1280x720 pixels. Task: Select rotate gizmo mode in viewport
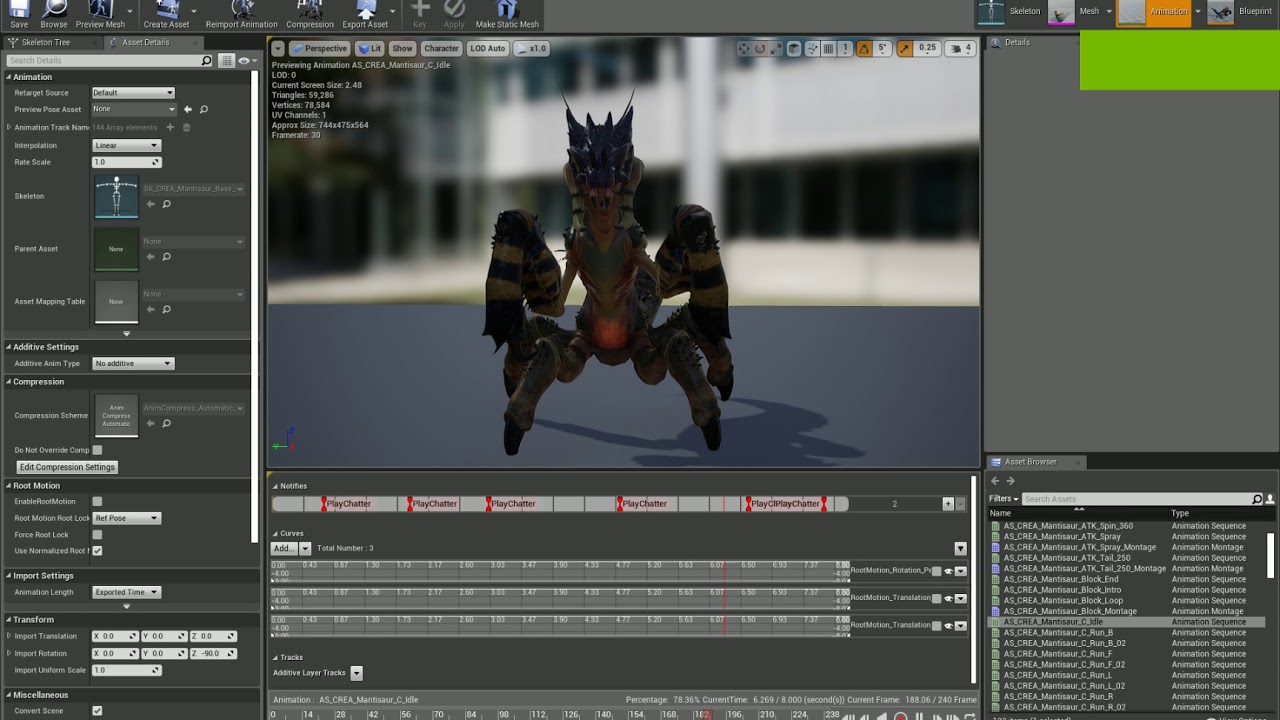[760, 48]
